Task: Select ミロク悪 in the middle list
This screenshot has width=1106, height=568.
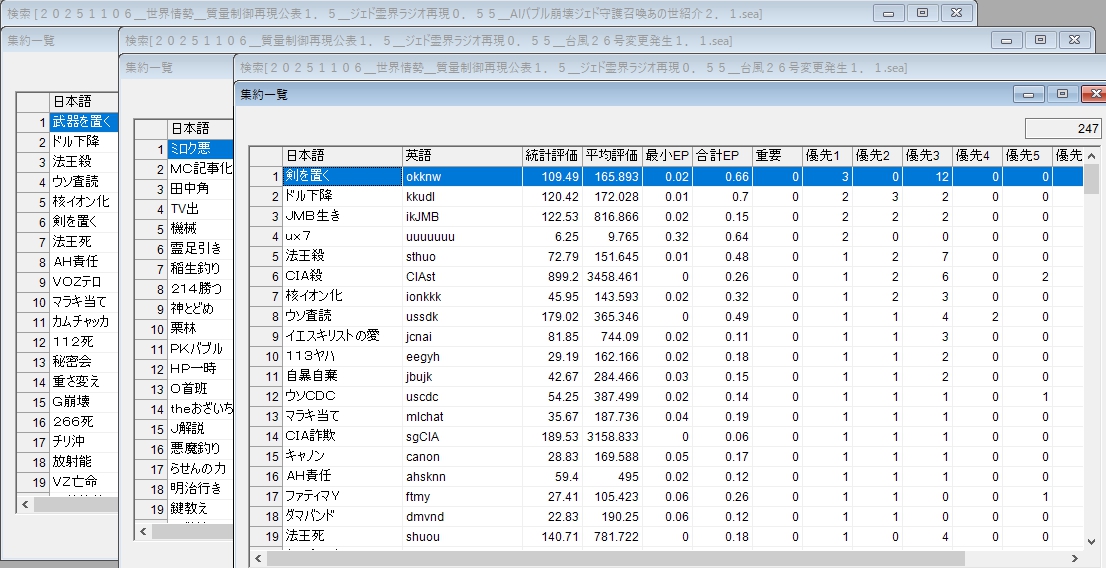Action: click(x=198, y=149)
